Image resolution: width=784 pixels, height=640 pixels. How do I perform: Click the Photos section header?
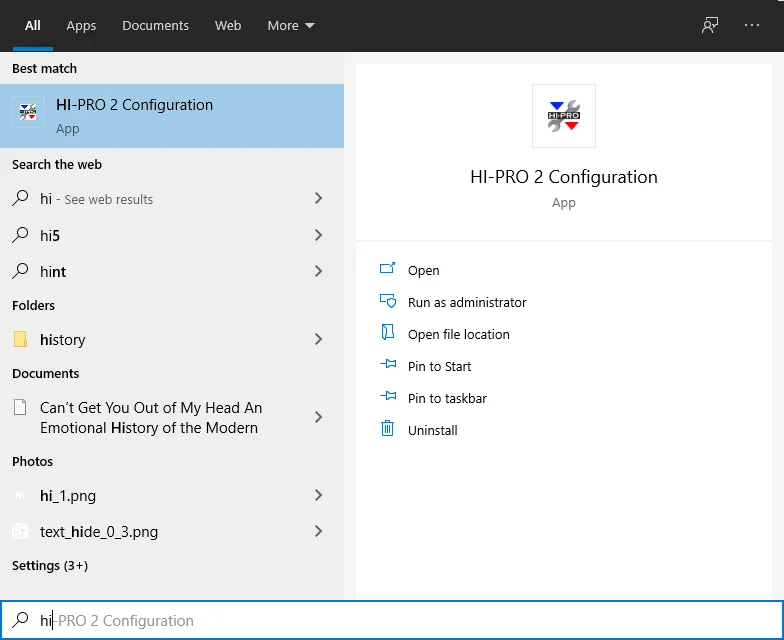[x=32, y=462]
